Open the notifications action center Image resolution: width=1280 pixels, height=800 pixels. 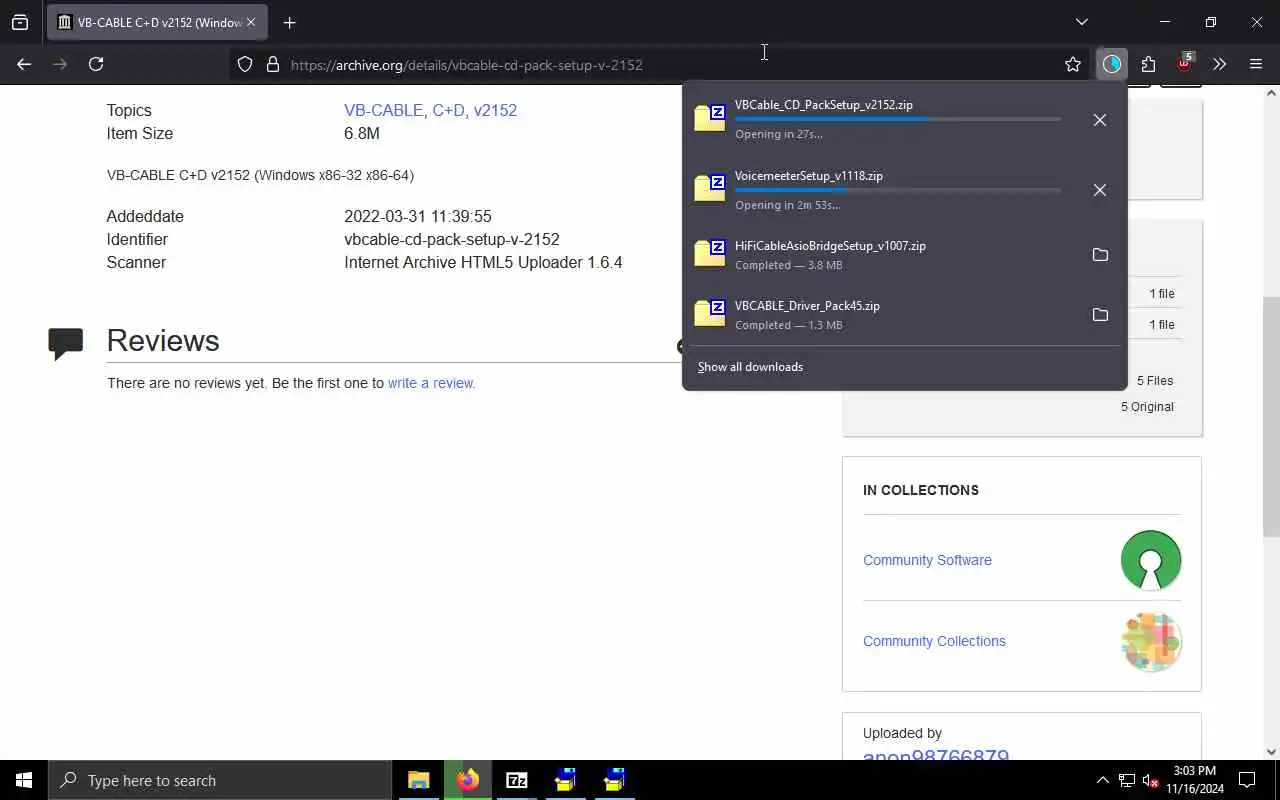click(x=1247, y=780)
